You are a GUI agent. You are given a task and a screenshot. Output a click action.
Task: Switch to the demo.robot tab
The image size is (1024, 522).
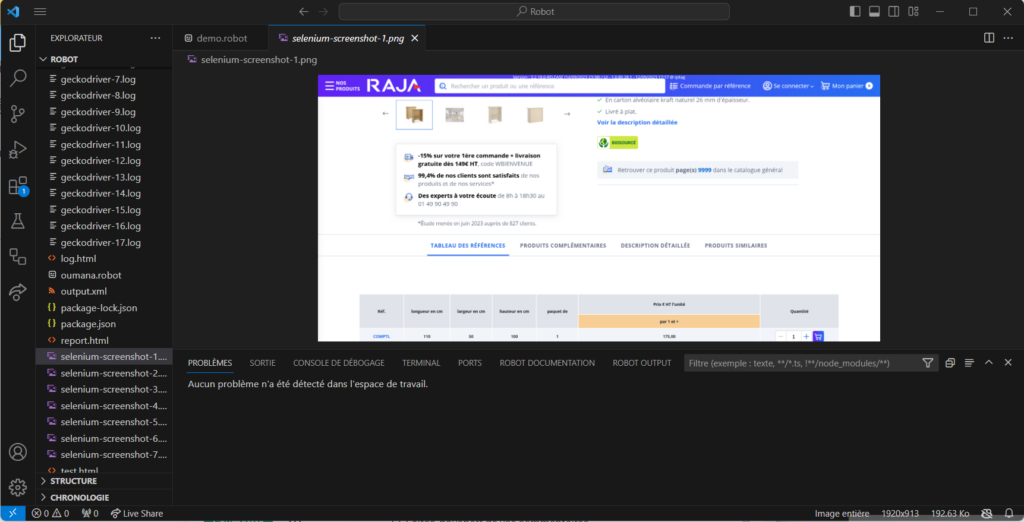point(221,39)
